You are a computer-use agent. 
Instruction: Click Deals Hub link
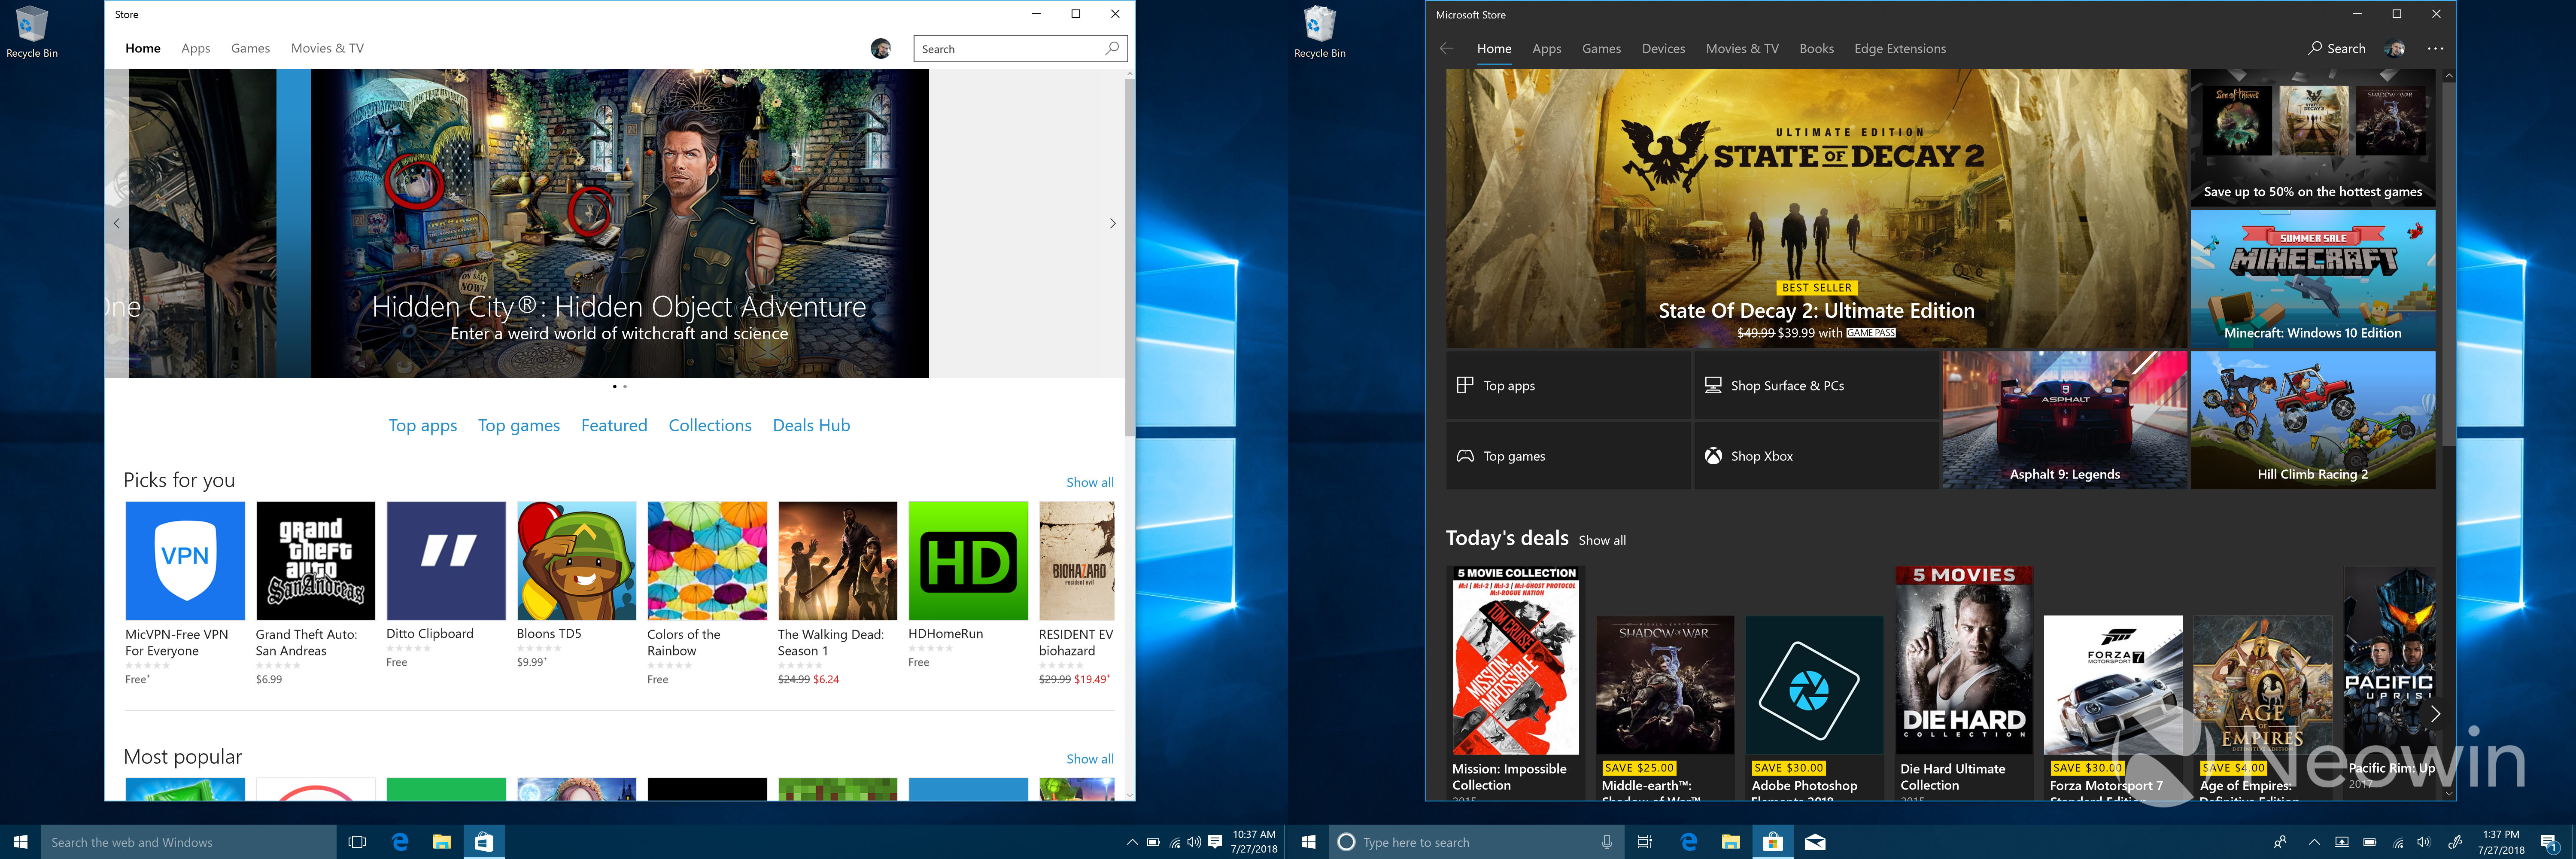click(x=811, y=425)
